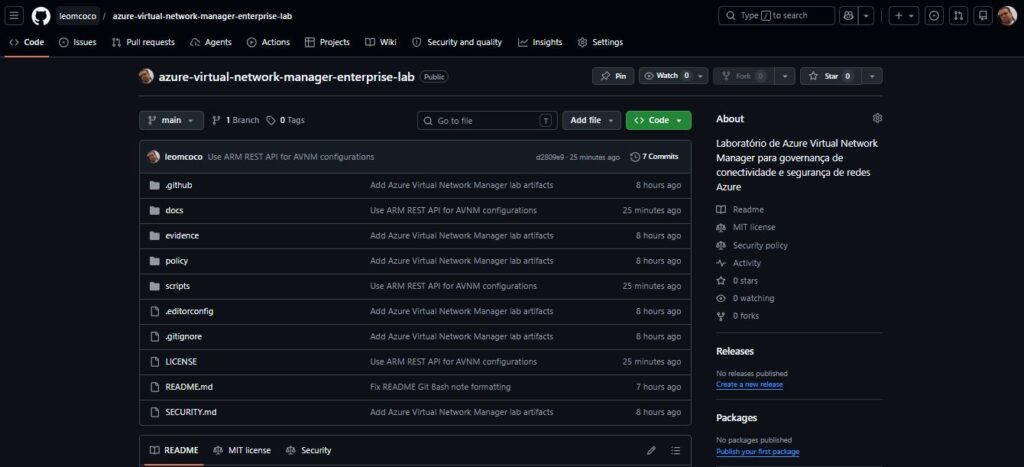Switch to the Issues tab
1024x467 pixels.
click(77, 42)
